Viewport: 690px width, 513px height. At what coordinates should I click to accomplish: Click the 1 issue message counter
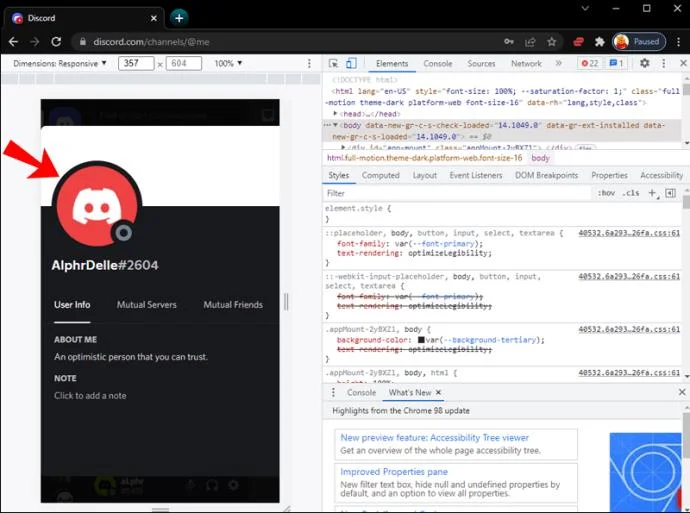(616, 63)
